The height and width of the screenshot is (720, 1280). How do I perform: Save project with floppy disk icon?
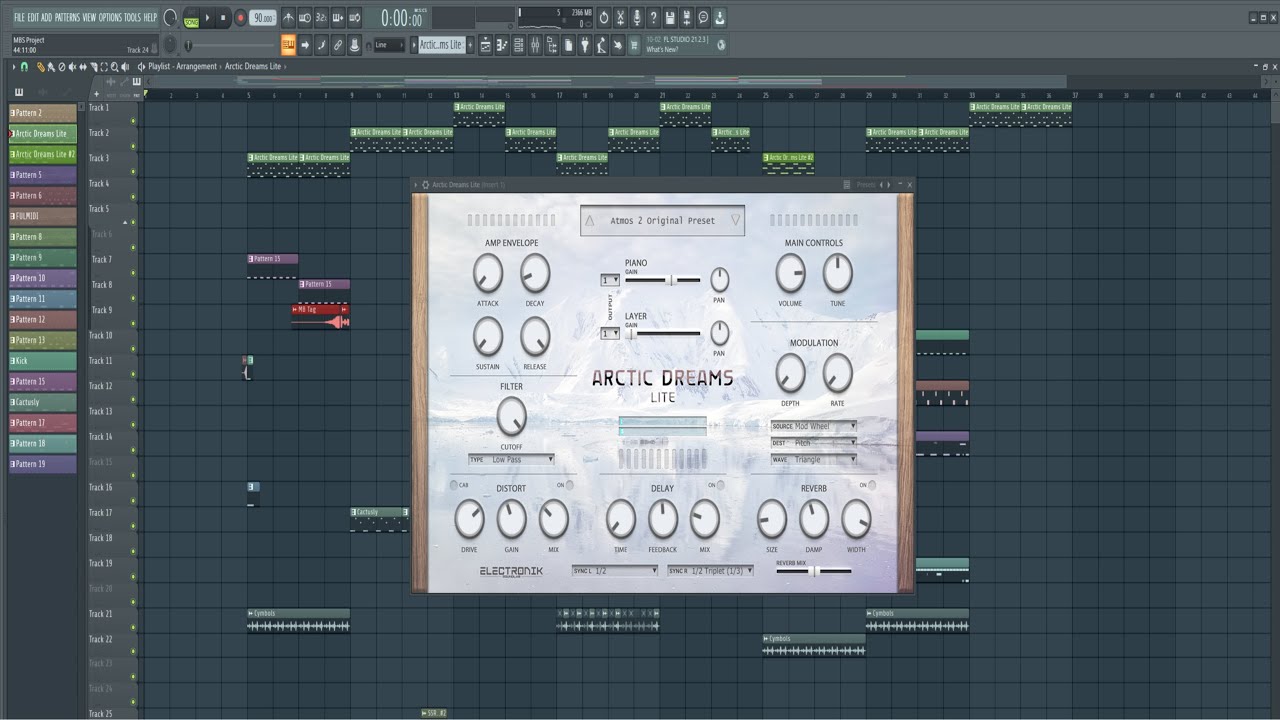[670, 17]
